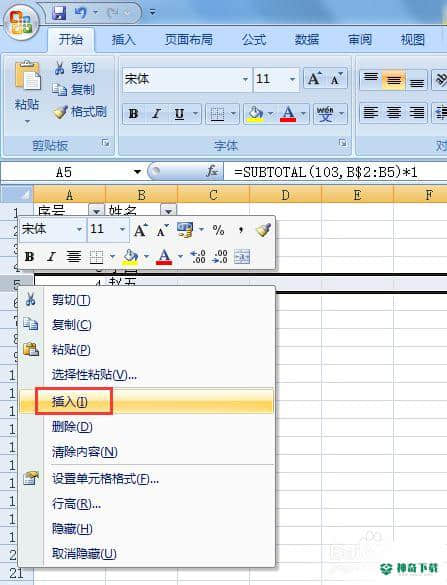Click the 粘贴 paste button in ribbon
The height and width of the screenshot is (585, 447).
27,93
